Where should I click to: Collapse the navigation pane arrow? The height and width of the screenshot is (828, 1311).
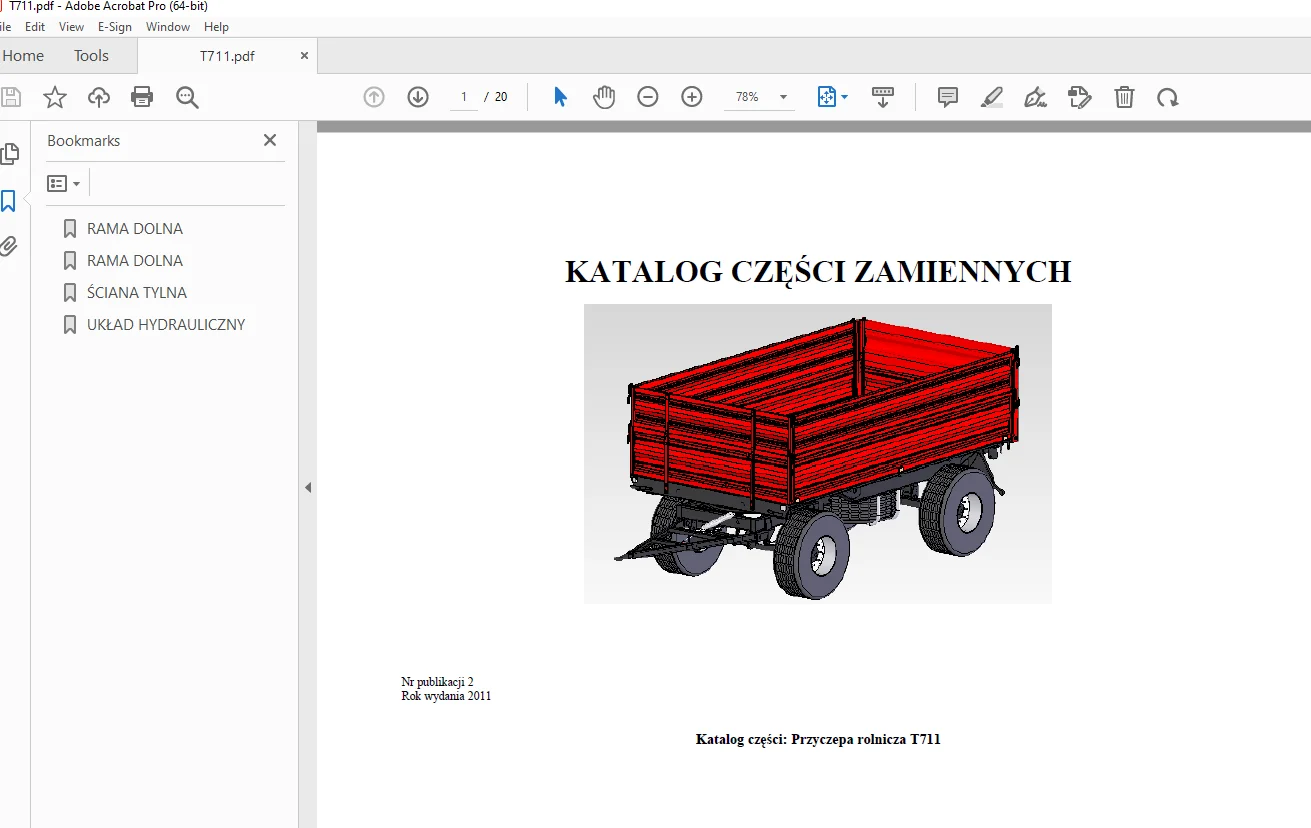click(308, 488)
